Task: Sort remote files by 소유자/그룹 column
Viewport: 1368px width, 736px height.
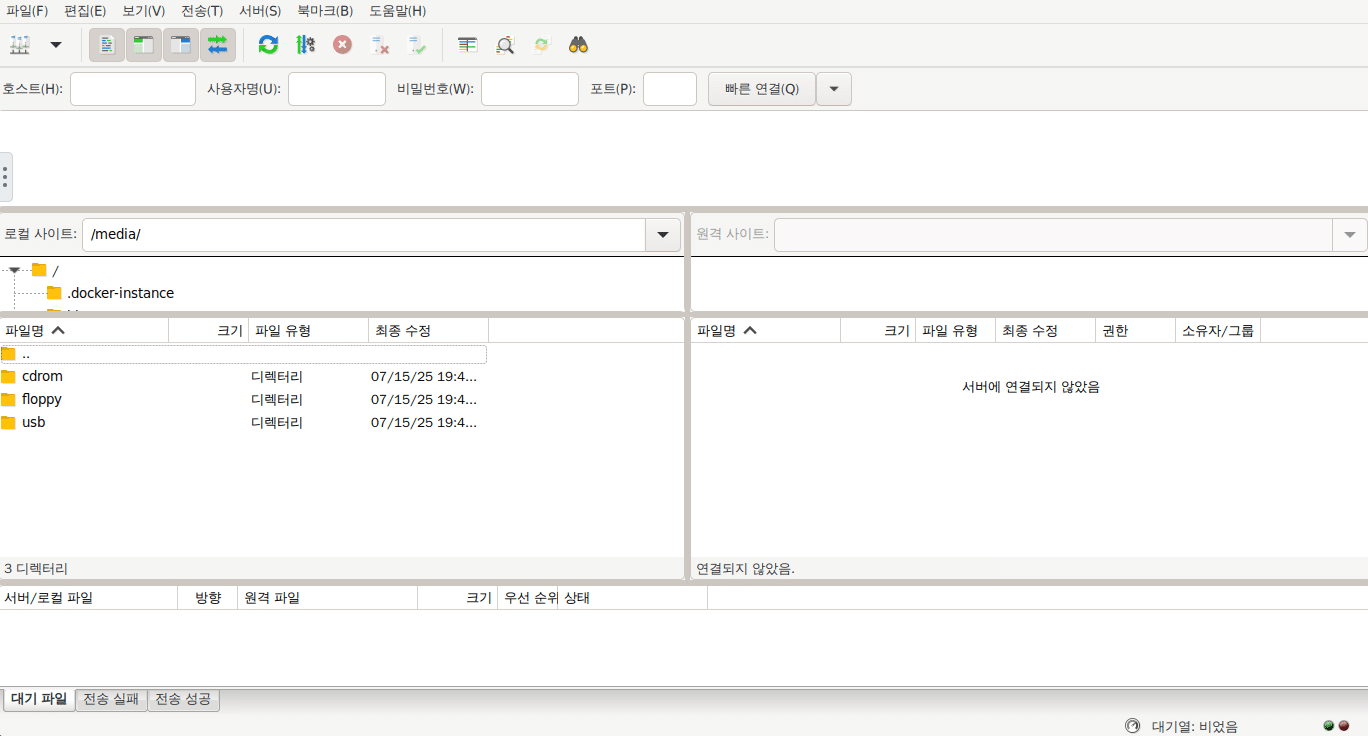Action: 1218,330
